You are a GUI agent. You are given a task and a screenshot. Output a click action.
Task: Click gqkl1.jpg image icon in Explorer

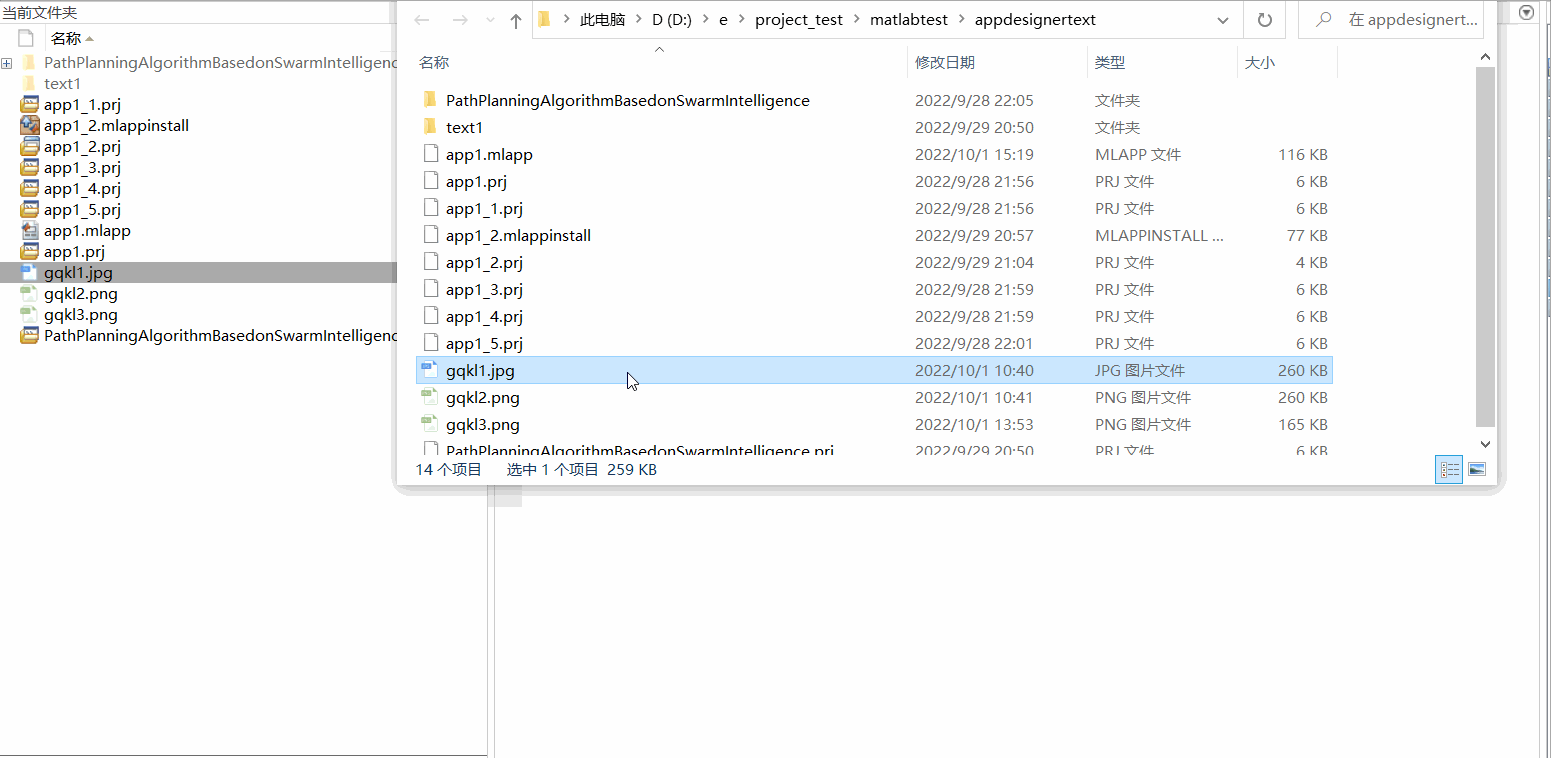pyautogui.click(x=430, y=370)
